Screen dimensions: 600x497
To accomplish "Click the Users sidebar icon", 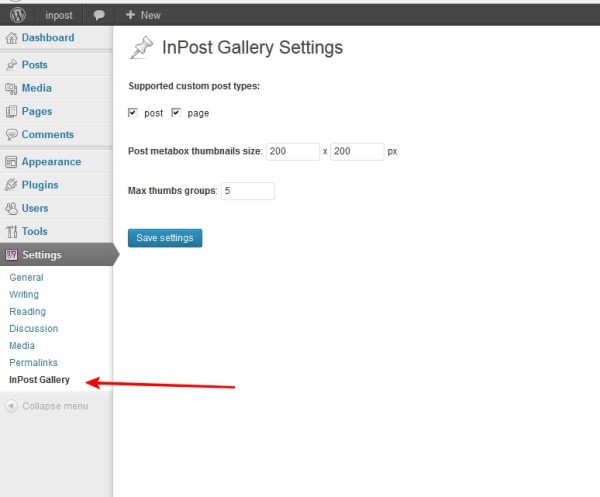I will coord(12,208).
